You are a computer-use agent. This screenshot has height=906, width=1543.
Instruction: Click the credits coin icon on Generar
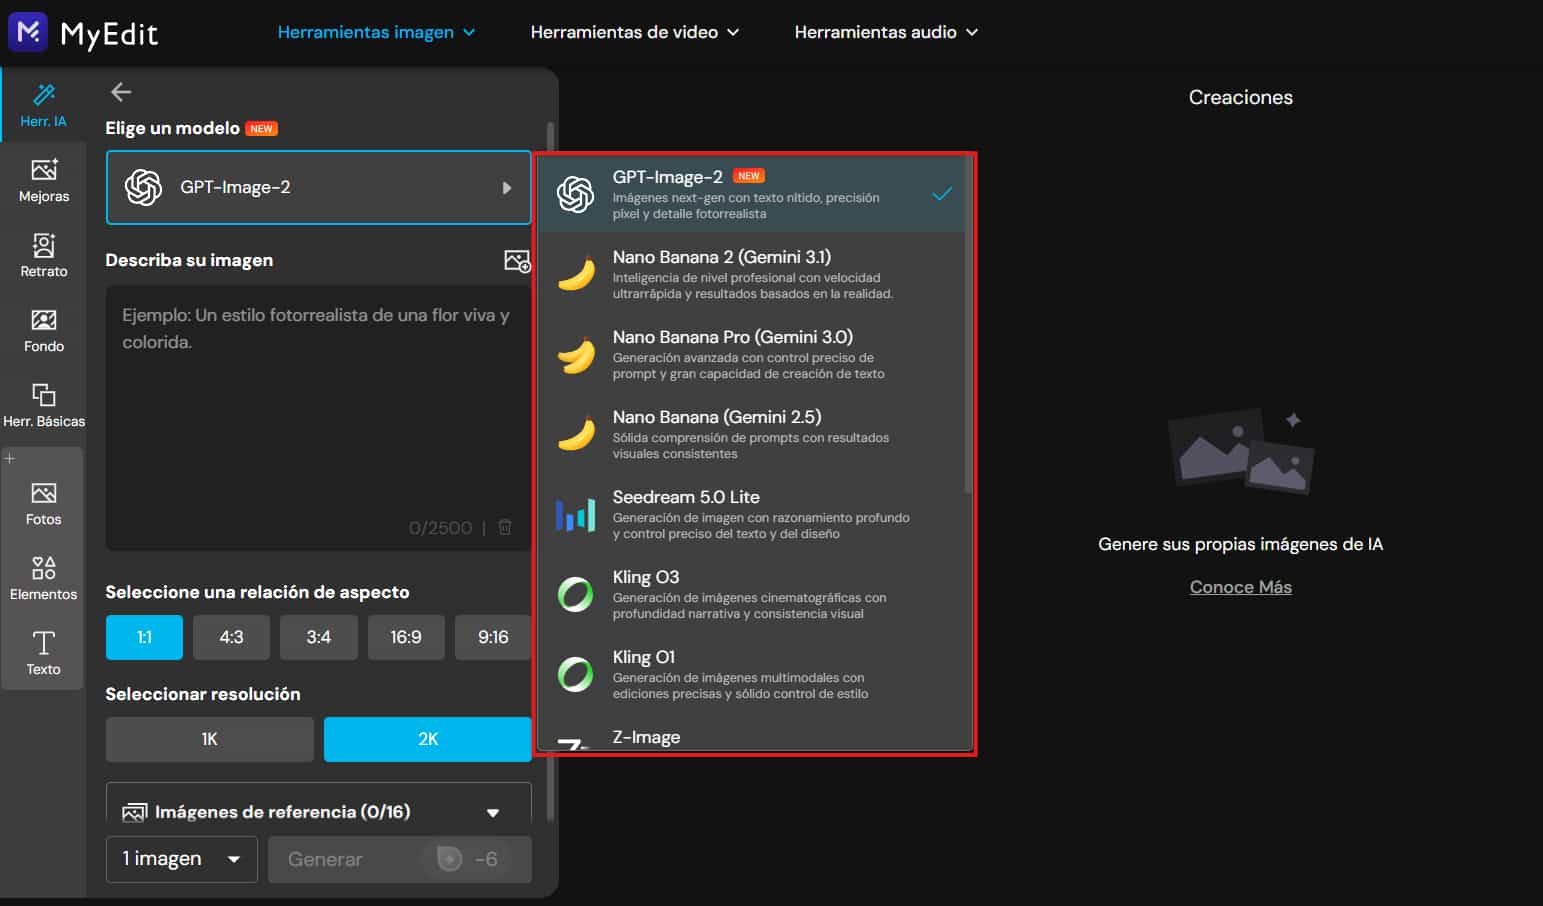point(450,859)
